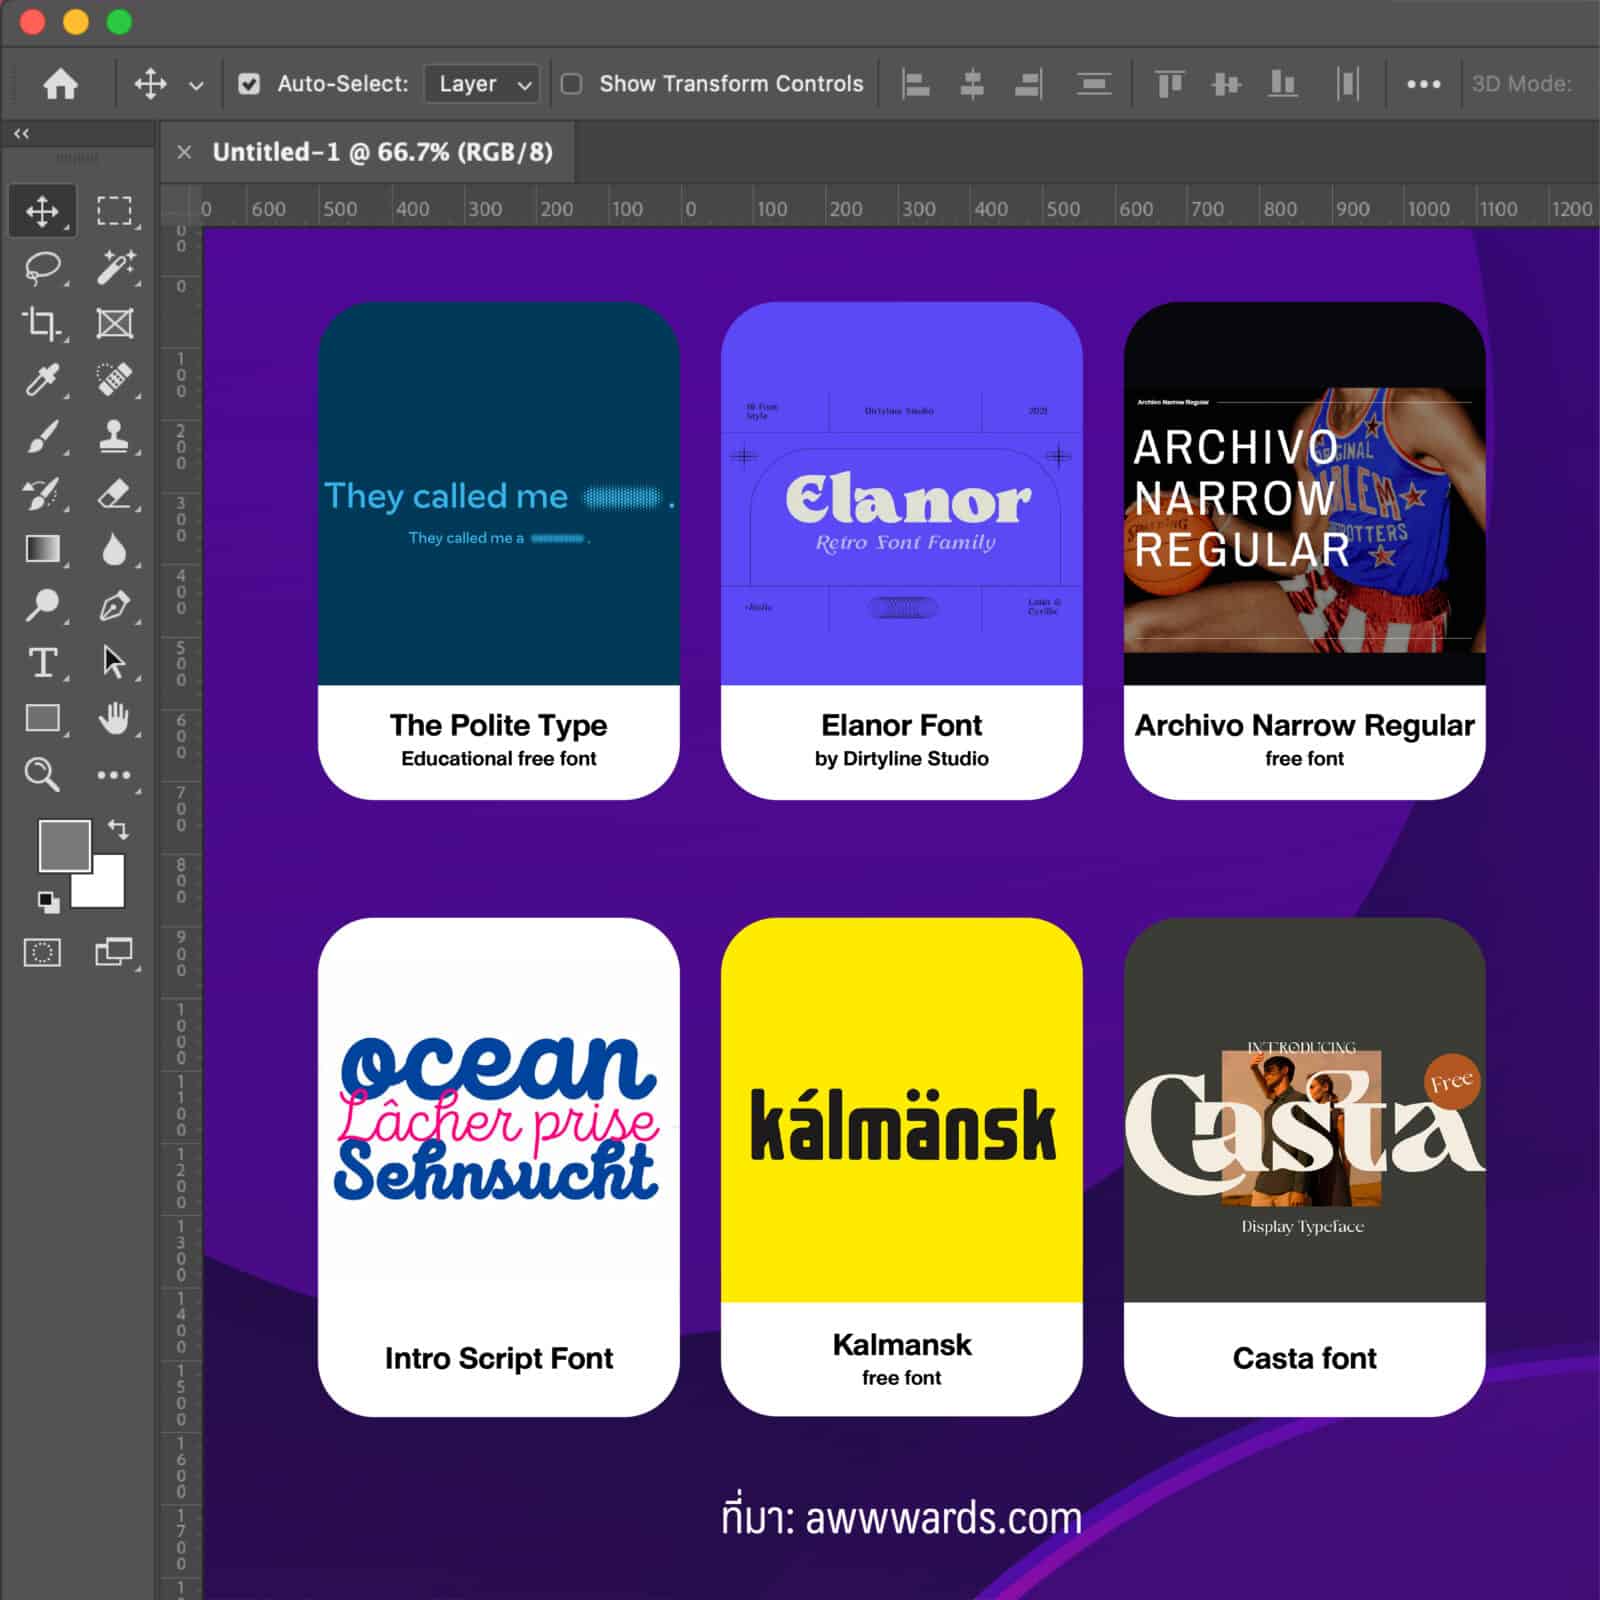The image size is (1600, 1600).
Task: Open the Auto-Select Layer dropdown
Action: [x=482, y=84]
